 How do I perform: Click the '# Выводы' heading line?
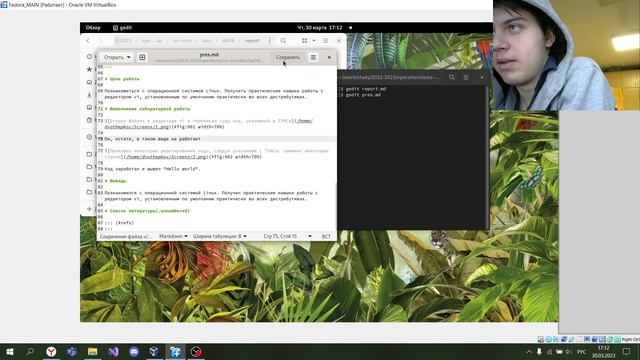tap(116, 181)
